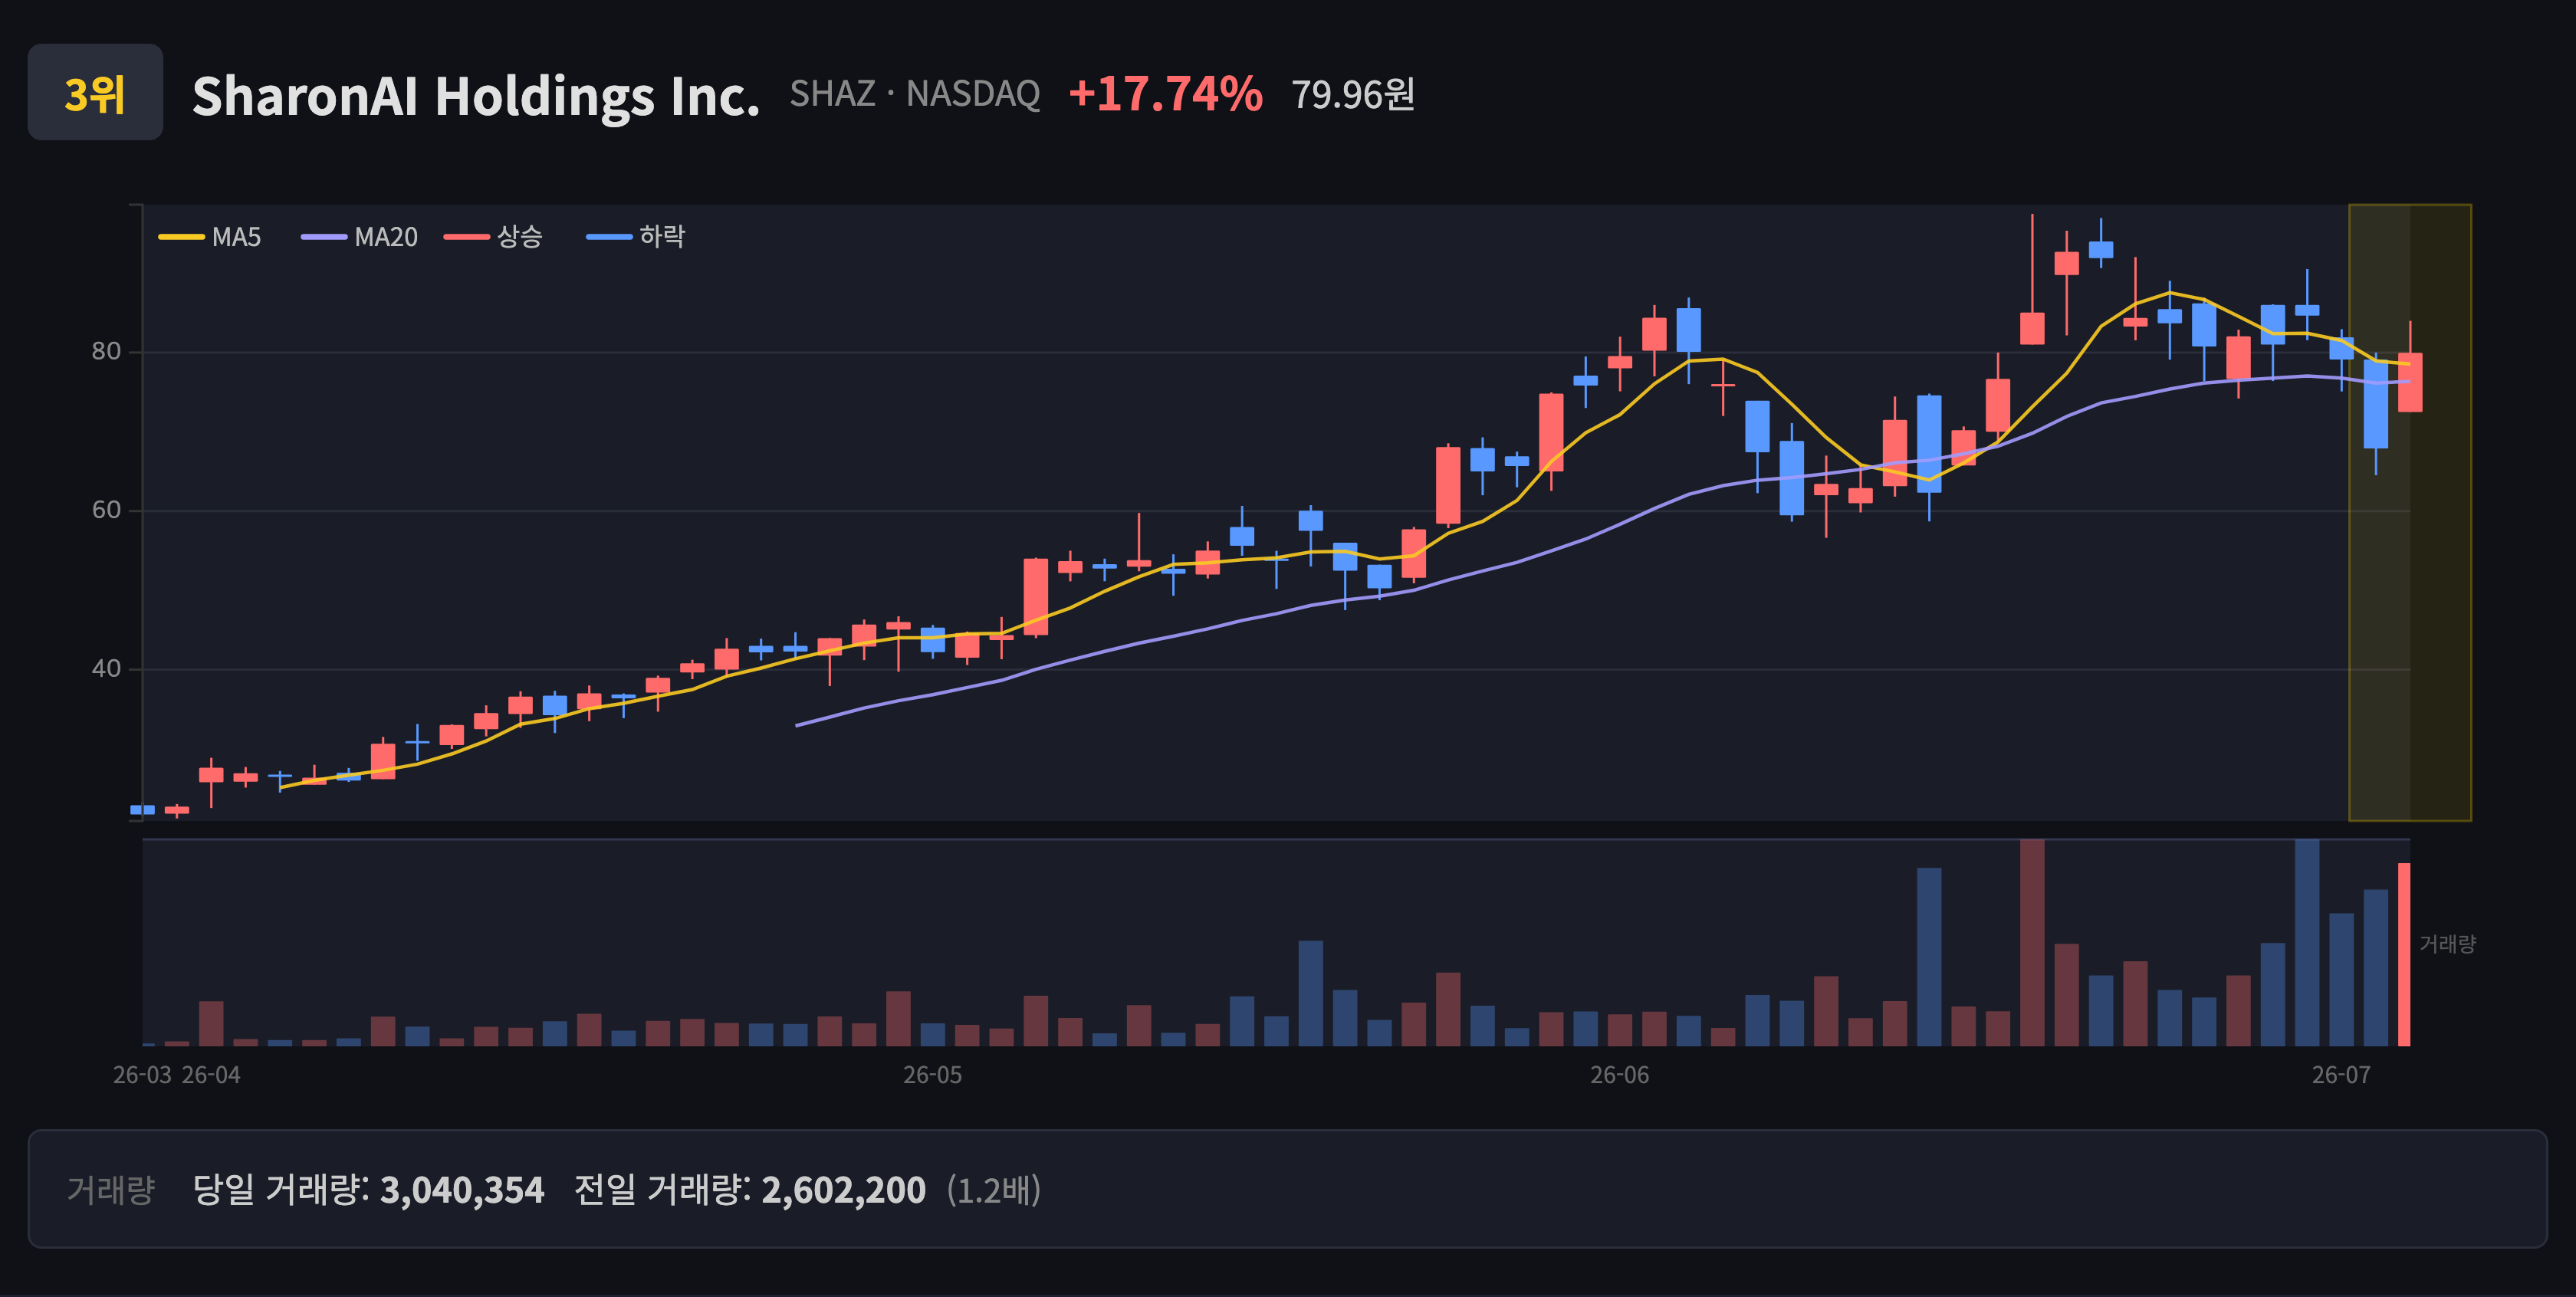Image resolution: width=2576 pixels, height=1297 pixels.
Task: Click the 거래량 heading in bottom panel
Action: point(111,1190)
